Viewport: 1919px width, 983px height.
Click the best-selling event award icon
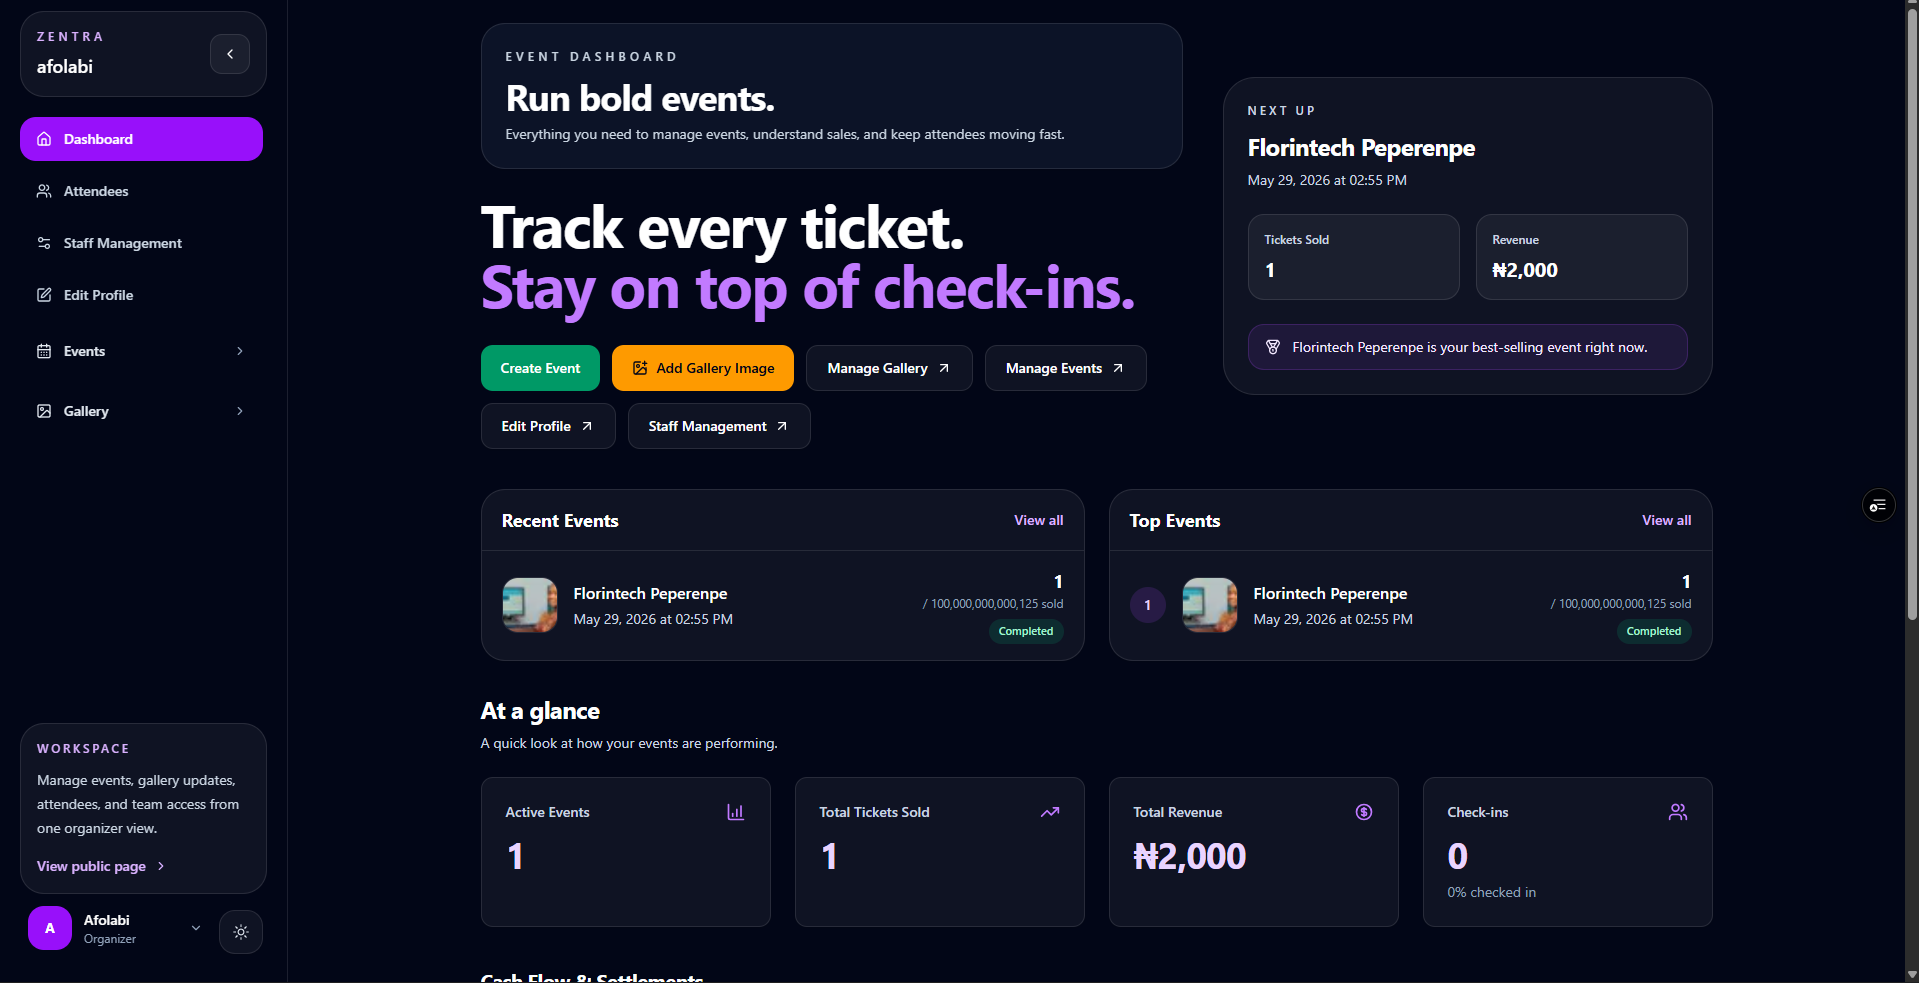pos(1273,347)
